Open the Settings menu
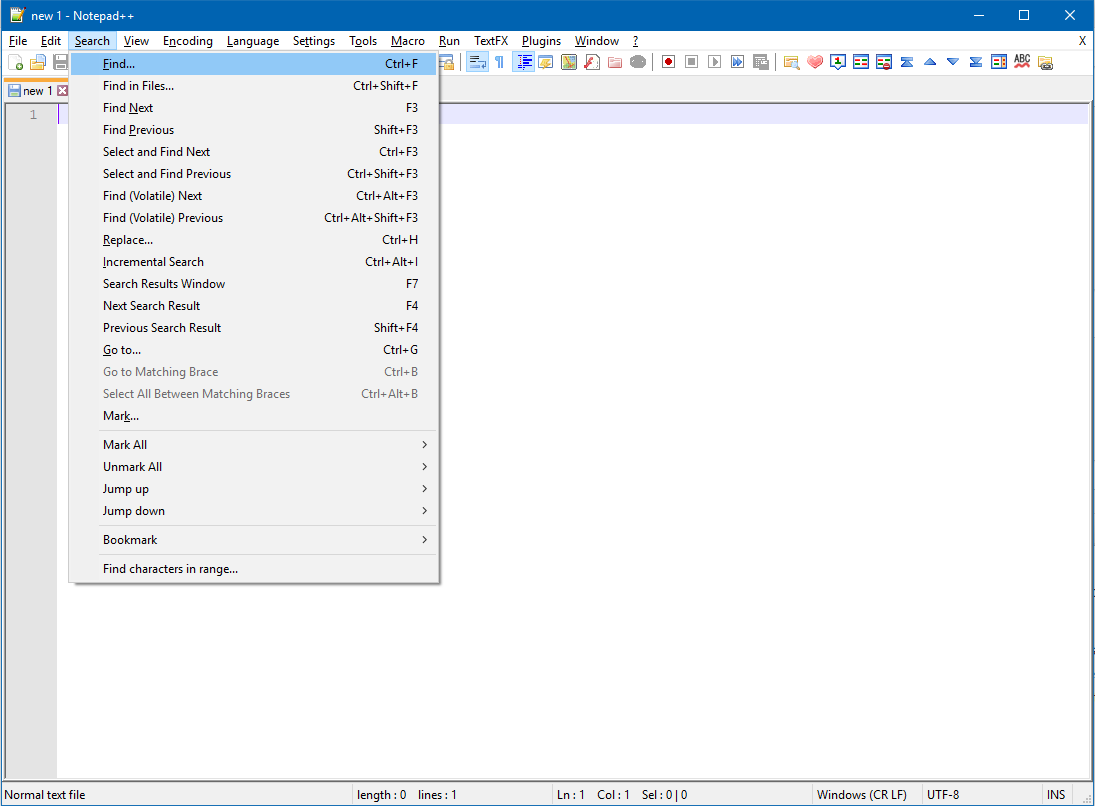 314,41
